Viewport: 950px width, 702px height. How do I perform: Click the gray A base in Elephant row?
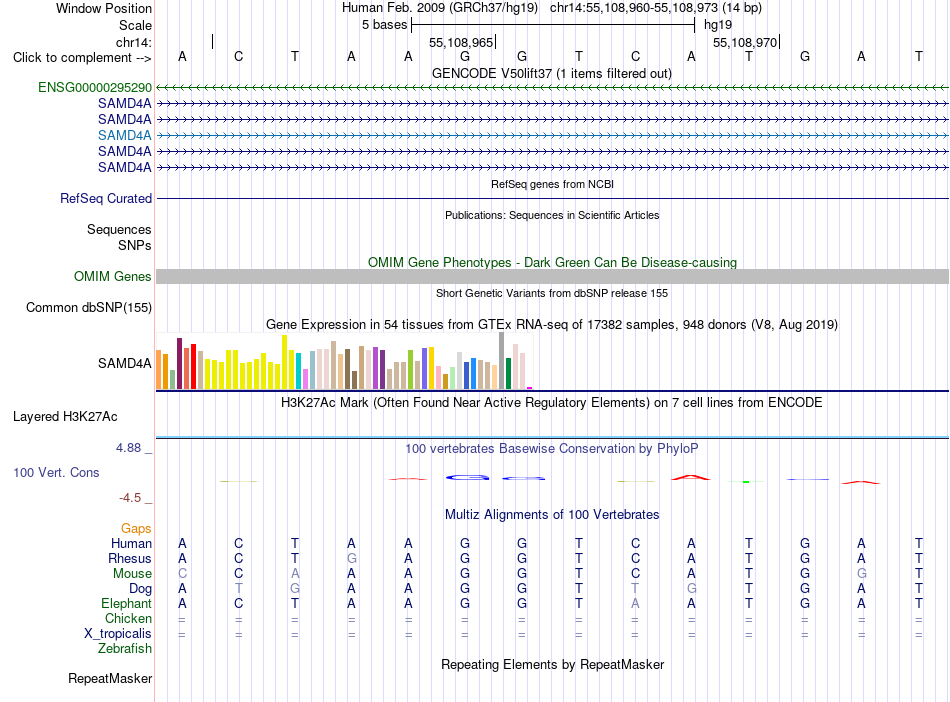point(635,604)
